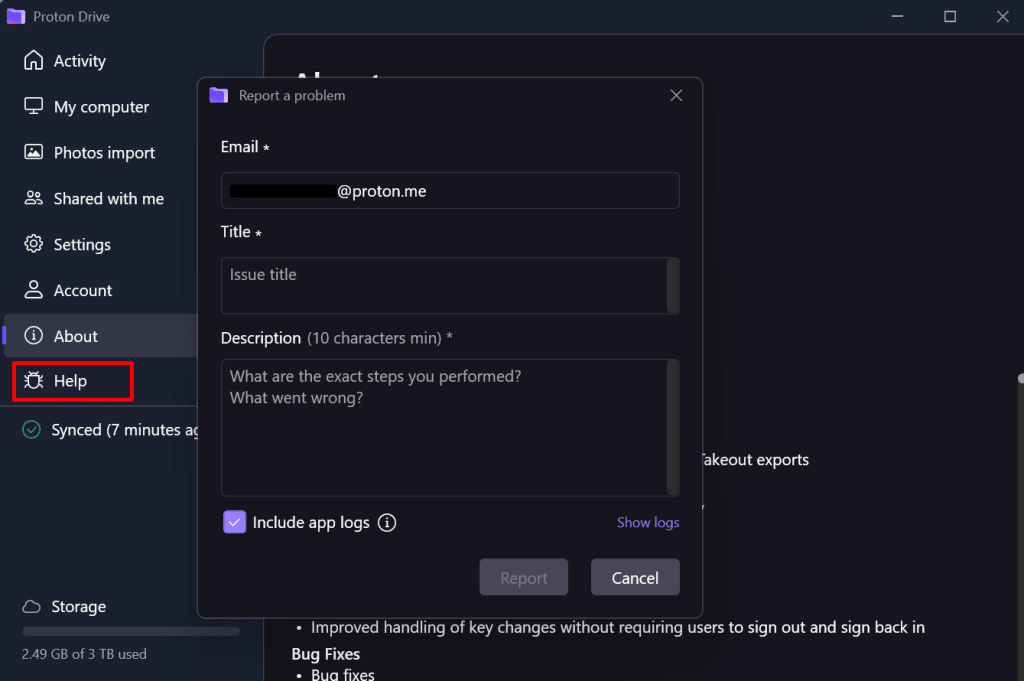Click the Shared with me people icon
1024x681 pixels.
coord(33,198)
